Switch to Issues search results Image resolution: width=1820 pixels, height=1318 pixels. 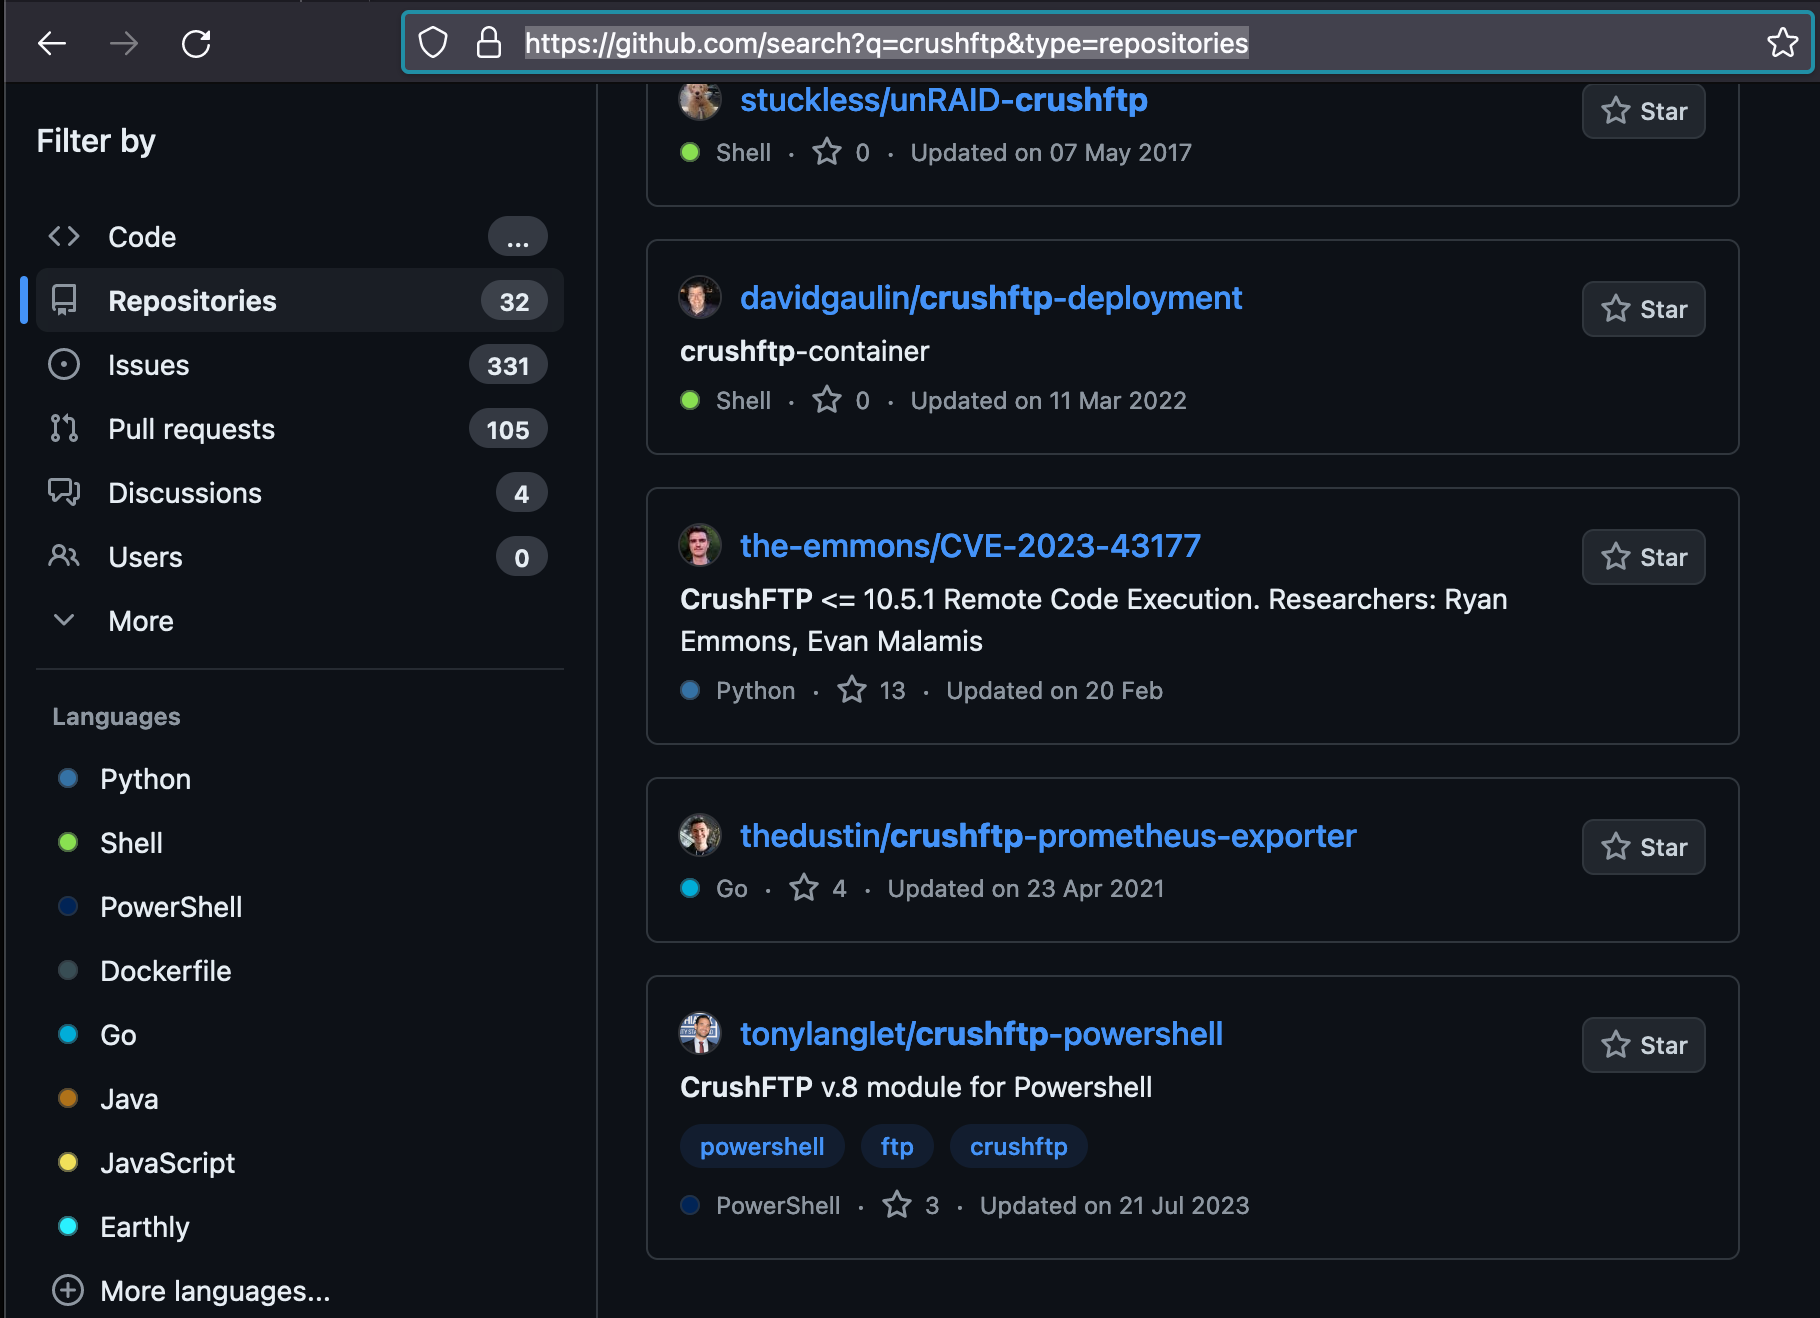pyautogui.click(x=148, y=365)
